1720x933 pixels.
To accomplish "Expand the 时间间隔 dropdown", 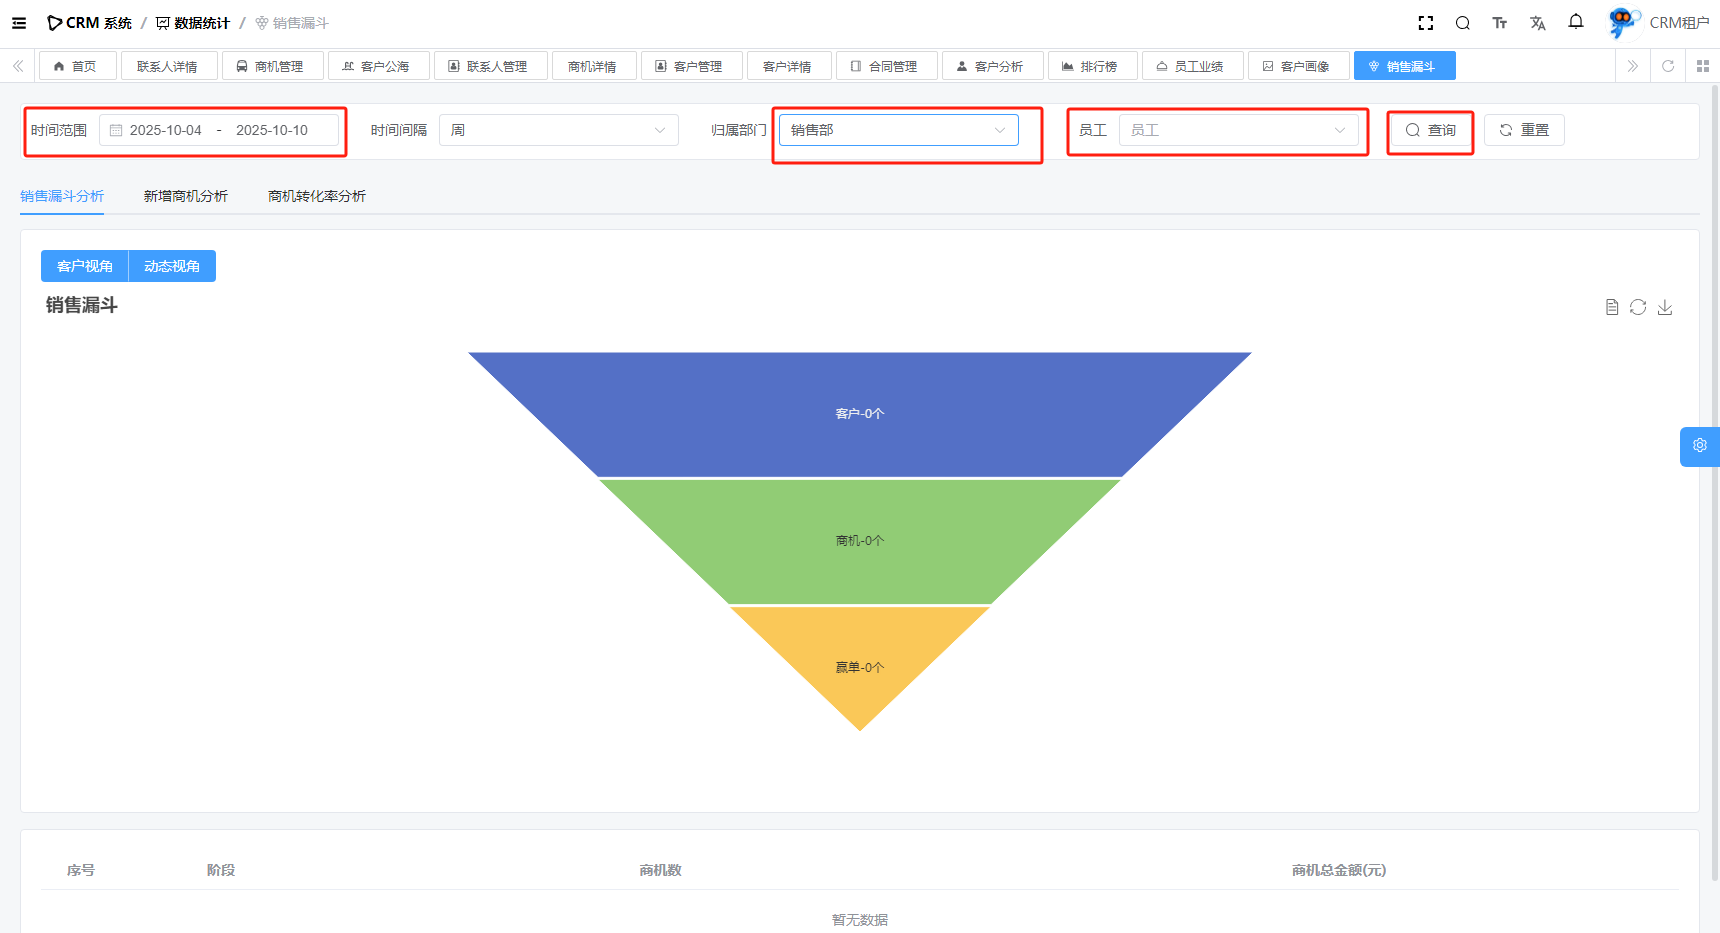I will [x=558, y=130].
